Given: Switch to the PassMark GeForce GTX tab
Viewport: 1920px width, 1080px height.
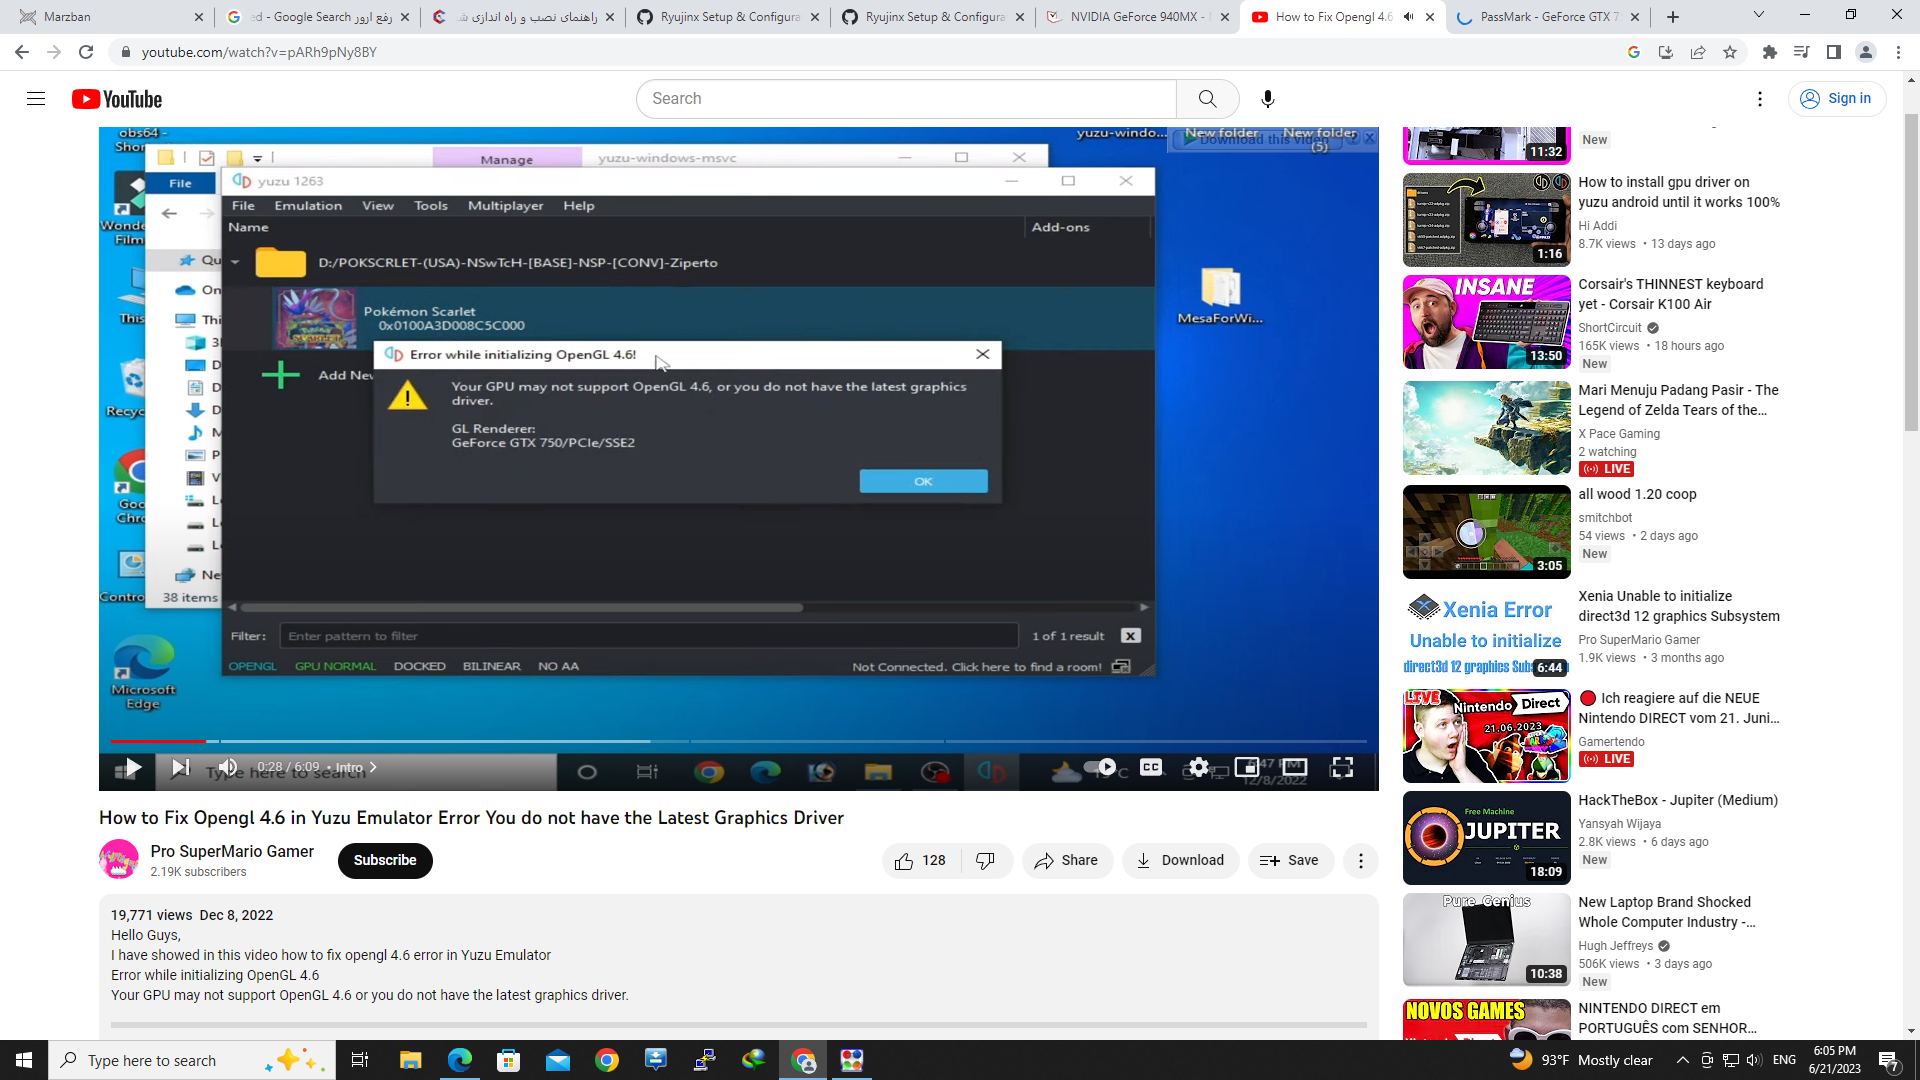Looking at the screenshot, I should (x=1545, y=17).
